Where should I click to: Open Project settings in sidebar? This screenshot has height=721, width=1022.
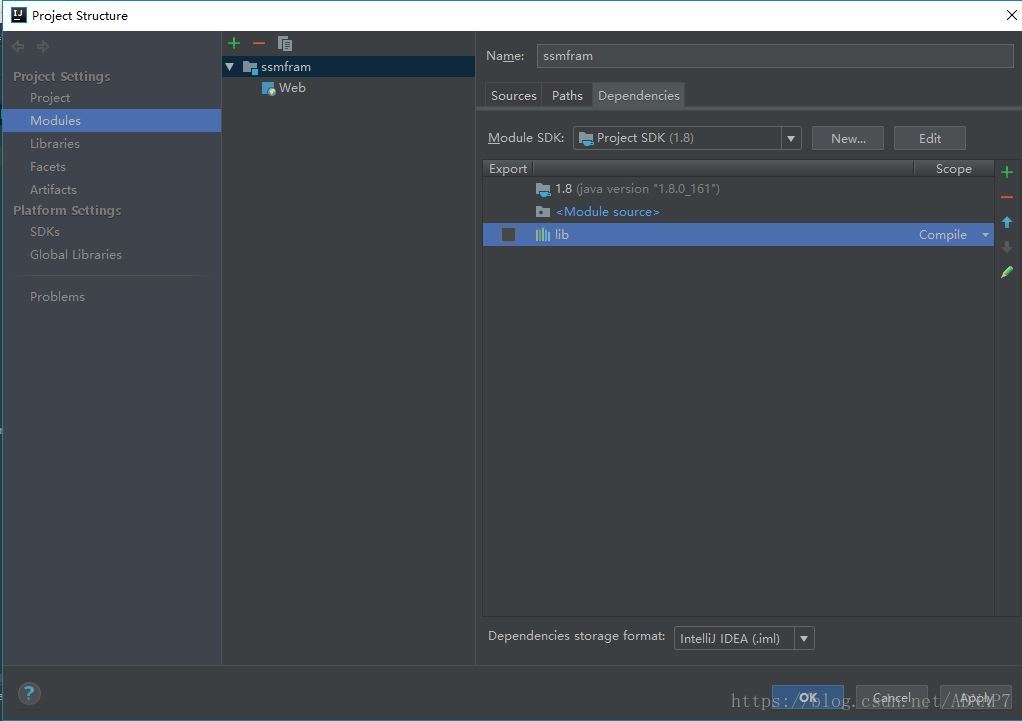coord(50,98)
